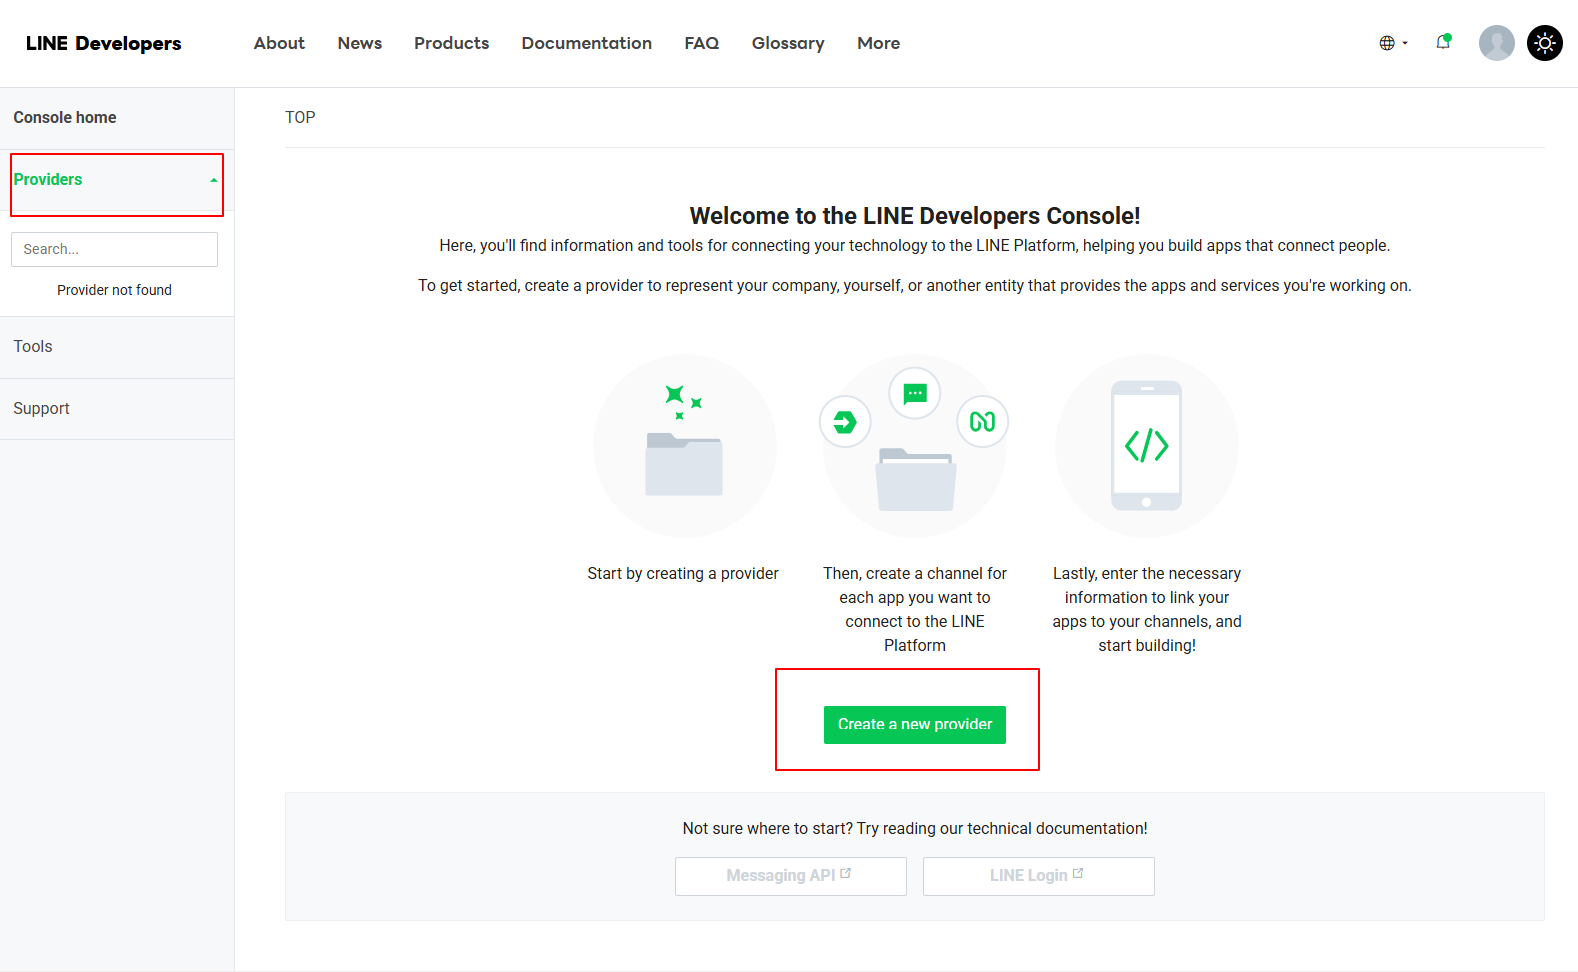
Task: Focus the provider Search field
Action: pyautogui.click(x=114, y=249)
